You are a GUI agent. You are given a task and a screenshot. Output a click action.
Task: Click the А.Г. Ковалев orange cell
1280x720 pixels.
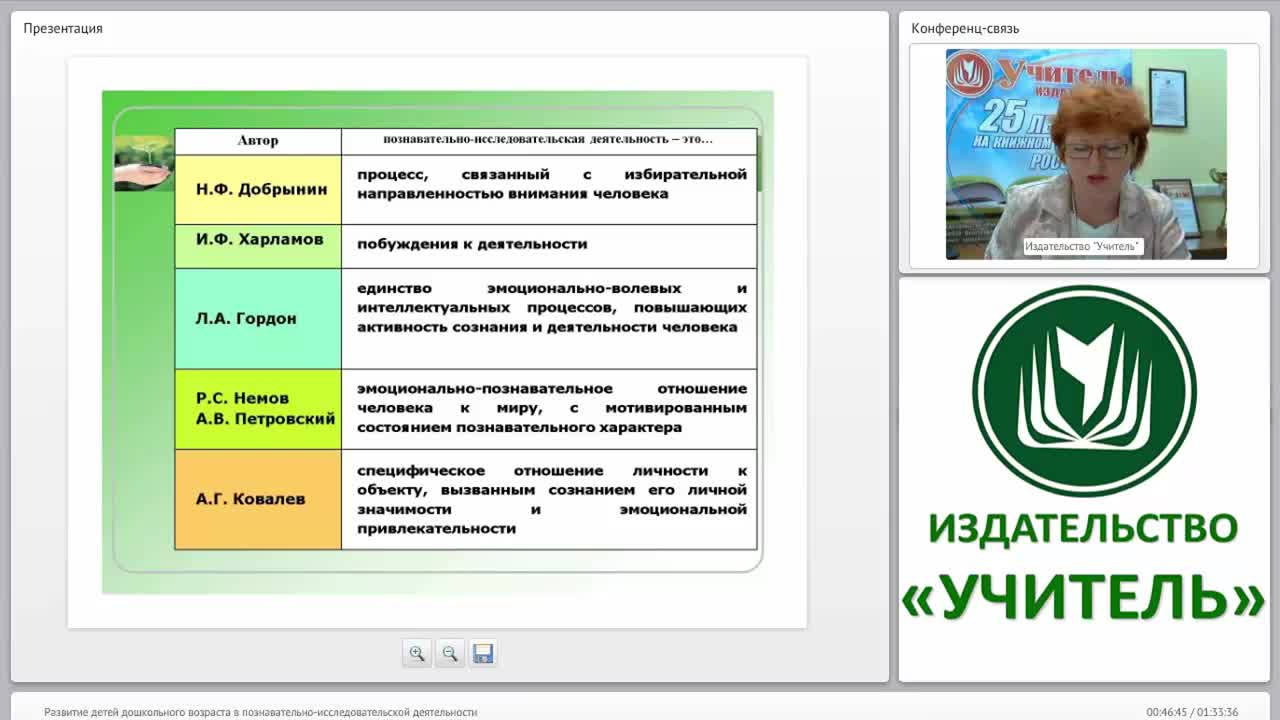(x=258, y=499)
